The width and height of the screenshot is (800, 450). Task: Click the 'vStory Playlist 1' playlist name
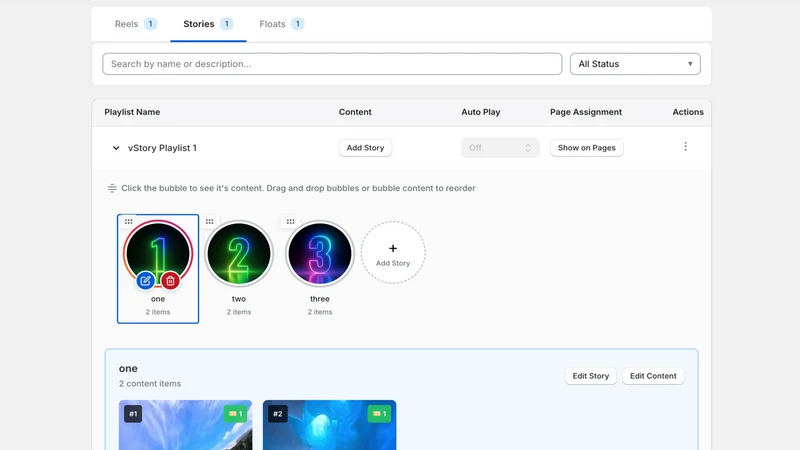point(162,148)
